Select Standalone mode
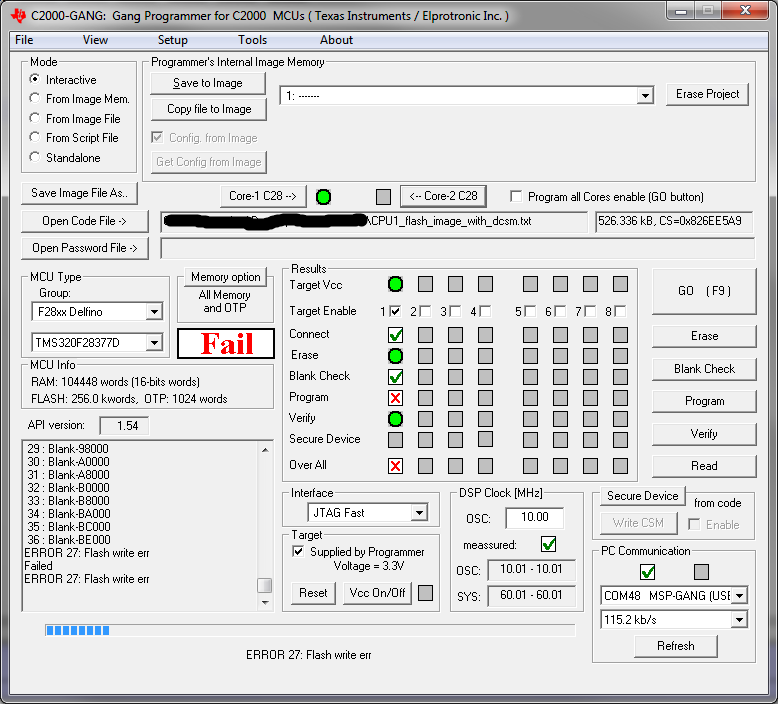This screenshot has width=779, height=705. point(34,157)
